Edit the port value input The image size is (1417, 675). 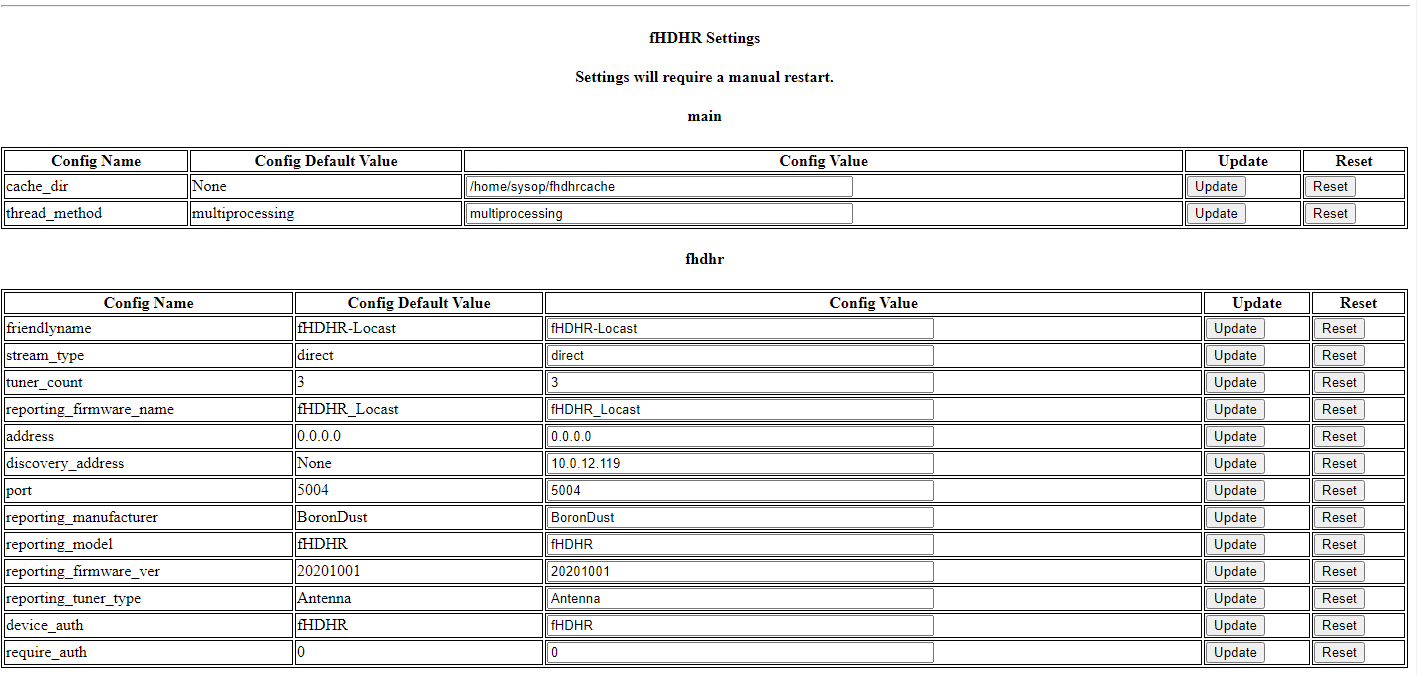coord(739,491)
